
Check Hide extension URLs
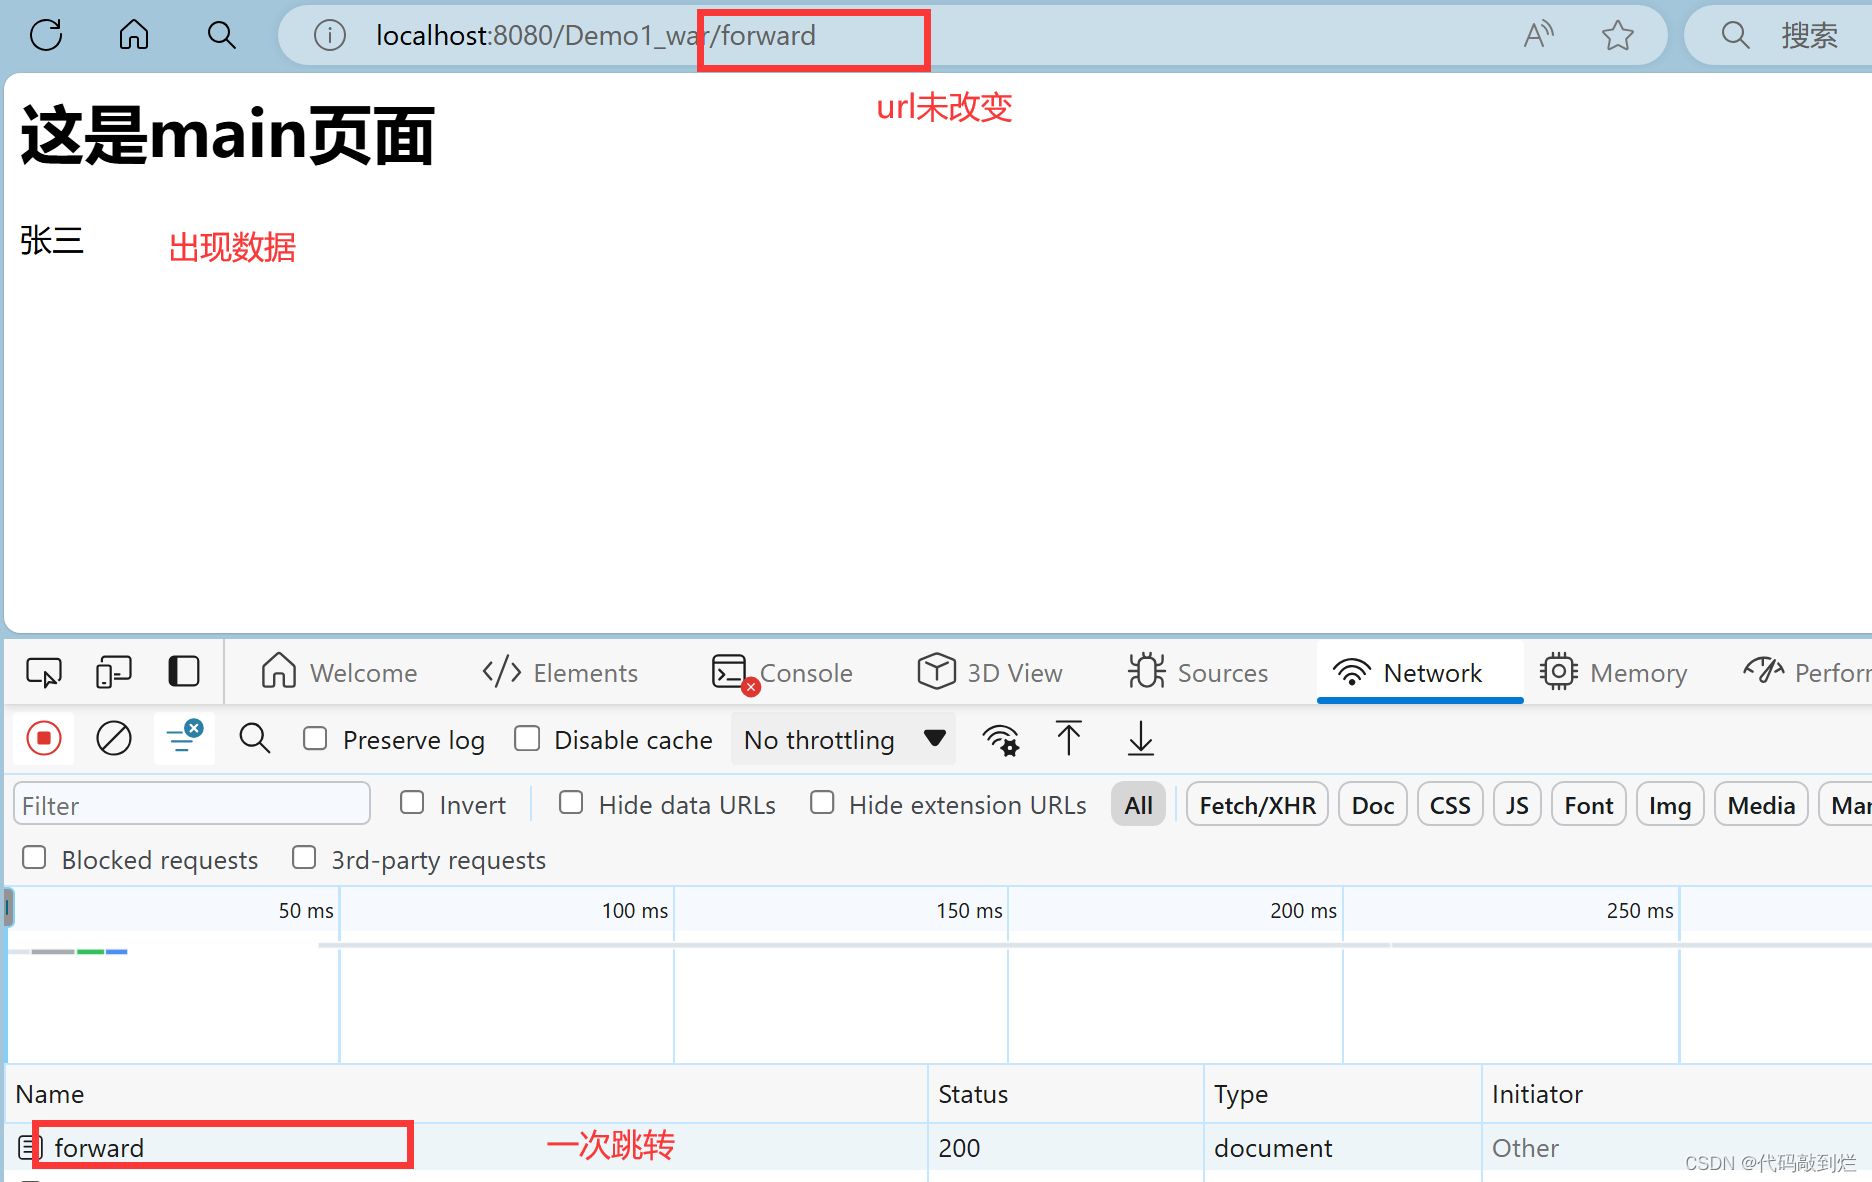click(822, 803)
